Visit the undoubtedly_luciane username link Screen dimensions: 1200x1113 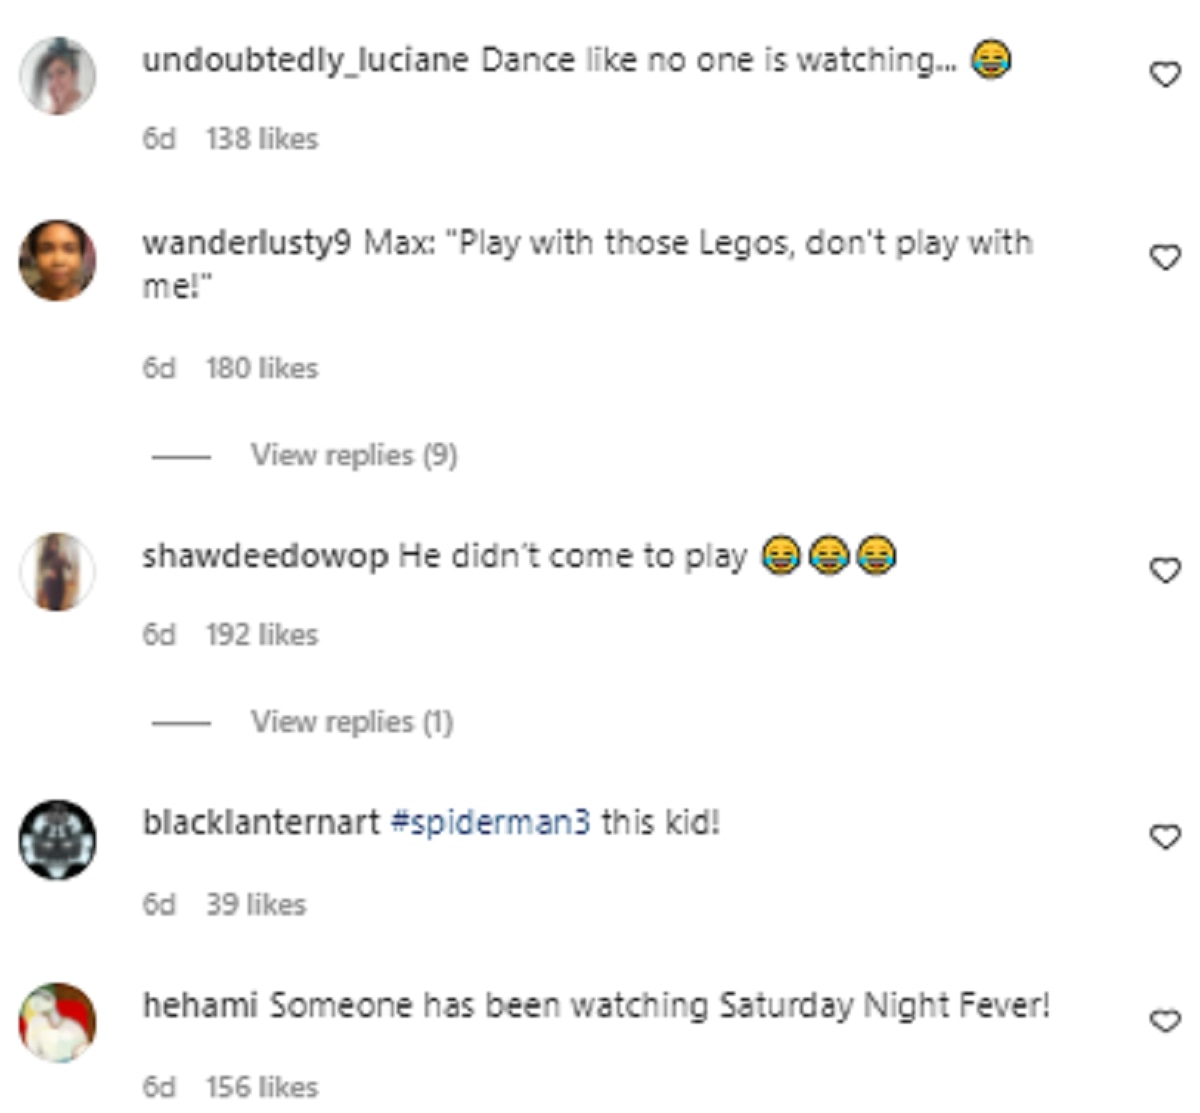[305, 61]
